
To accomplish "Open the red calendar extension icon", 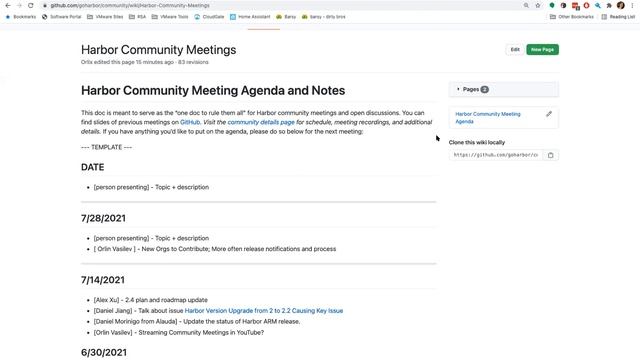I will [x=575, y=5].
